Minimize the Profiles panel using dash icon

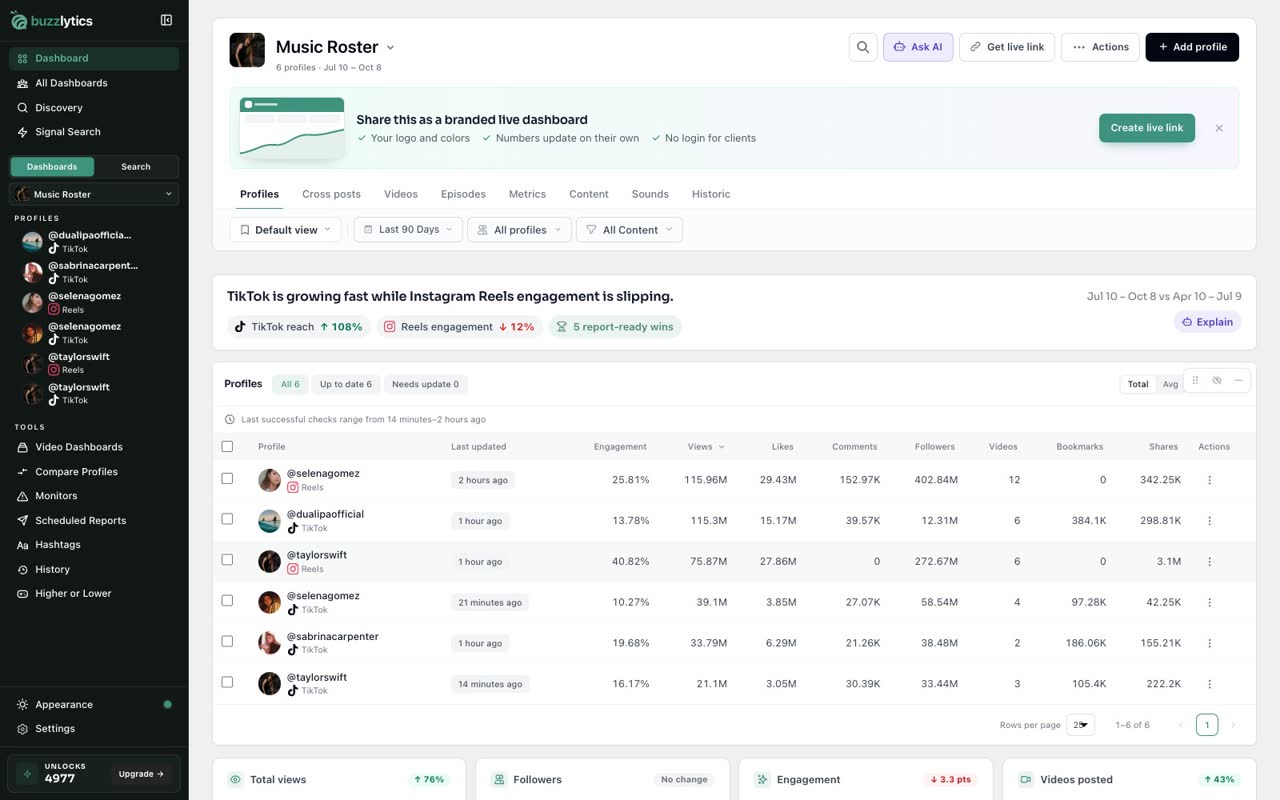click(1238, 381)
